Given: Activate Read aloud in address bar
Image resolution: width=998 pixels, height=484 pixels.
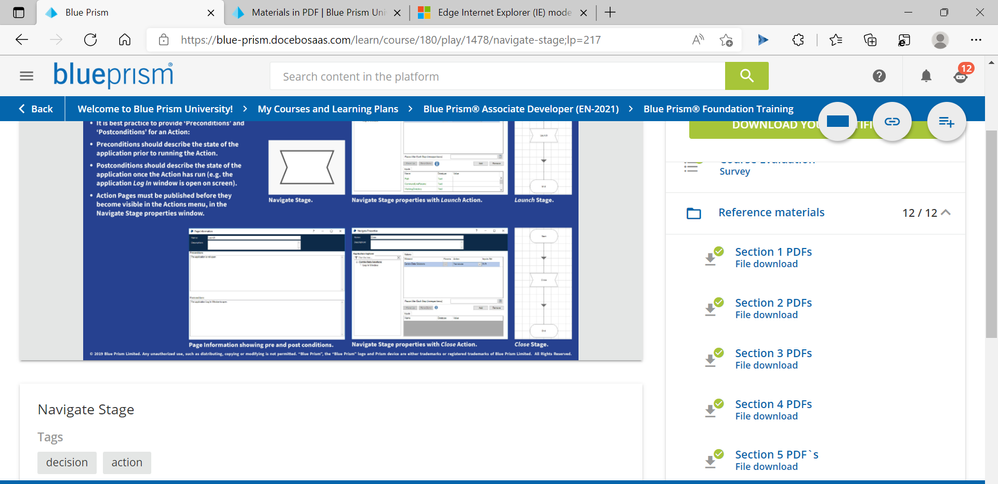Looking at the screenshot, I should pos(698,40).
